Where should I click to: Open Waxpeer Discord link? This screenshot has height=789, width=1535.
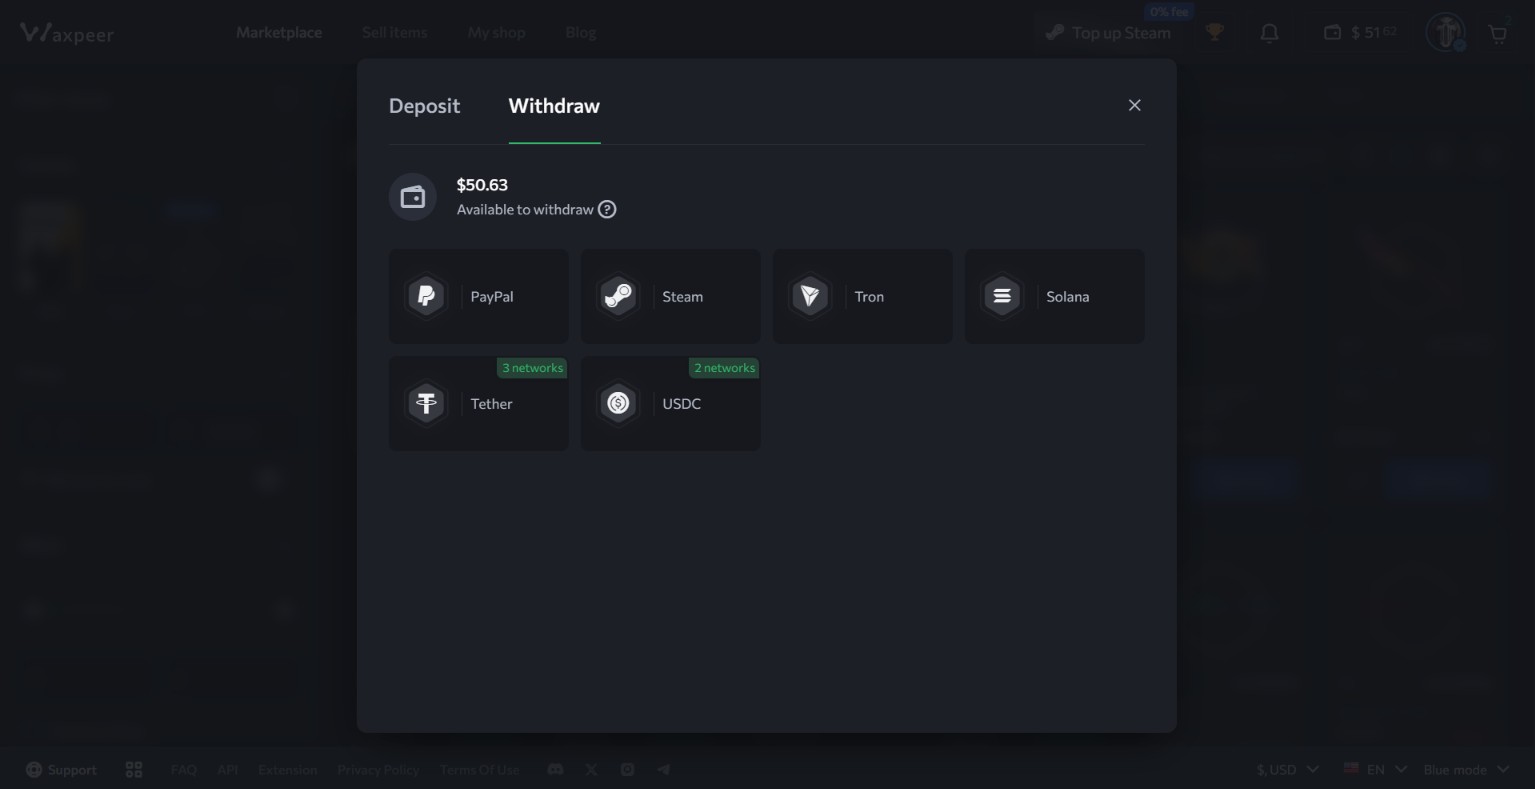pyautogui.click(x=555, y=769)
